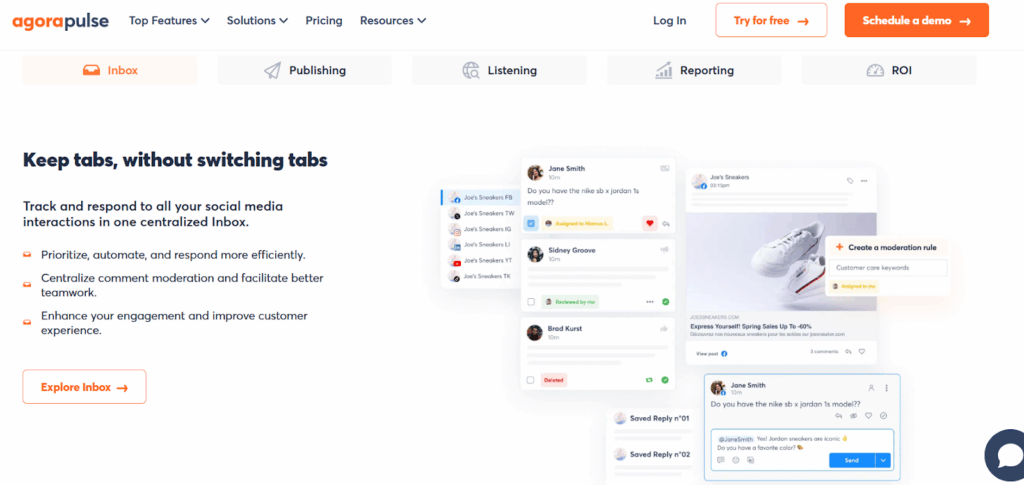The width and height of the screenshot is (1024, 485).
Task: Click the 3 comments text
Action: (824, 351)
